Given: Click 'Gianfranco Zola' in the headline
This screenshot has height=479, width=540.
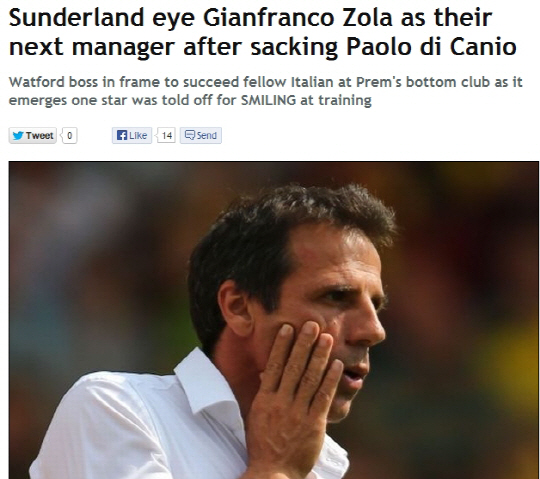Looking at the screenshot, I should [x=298, y=18].
